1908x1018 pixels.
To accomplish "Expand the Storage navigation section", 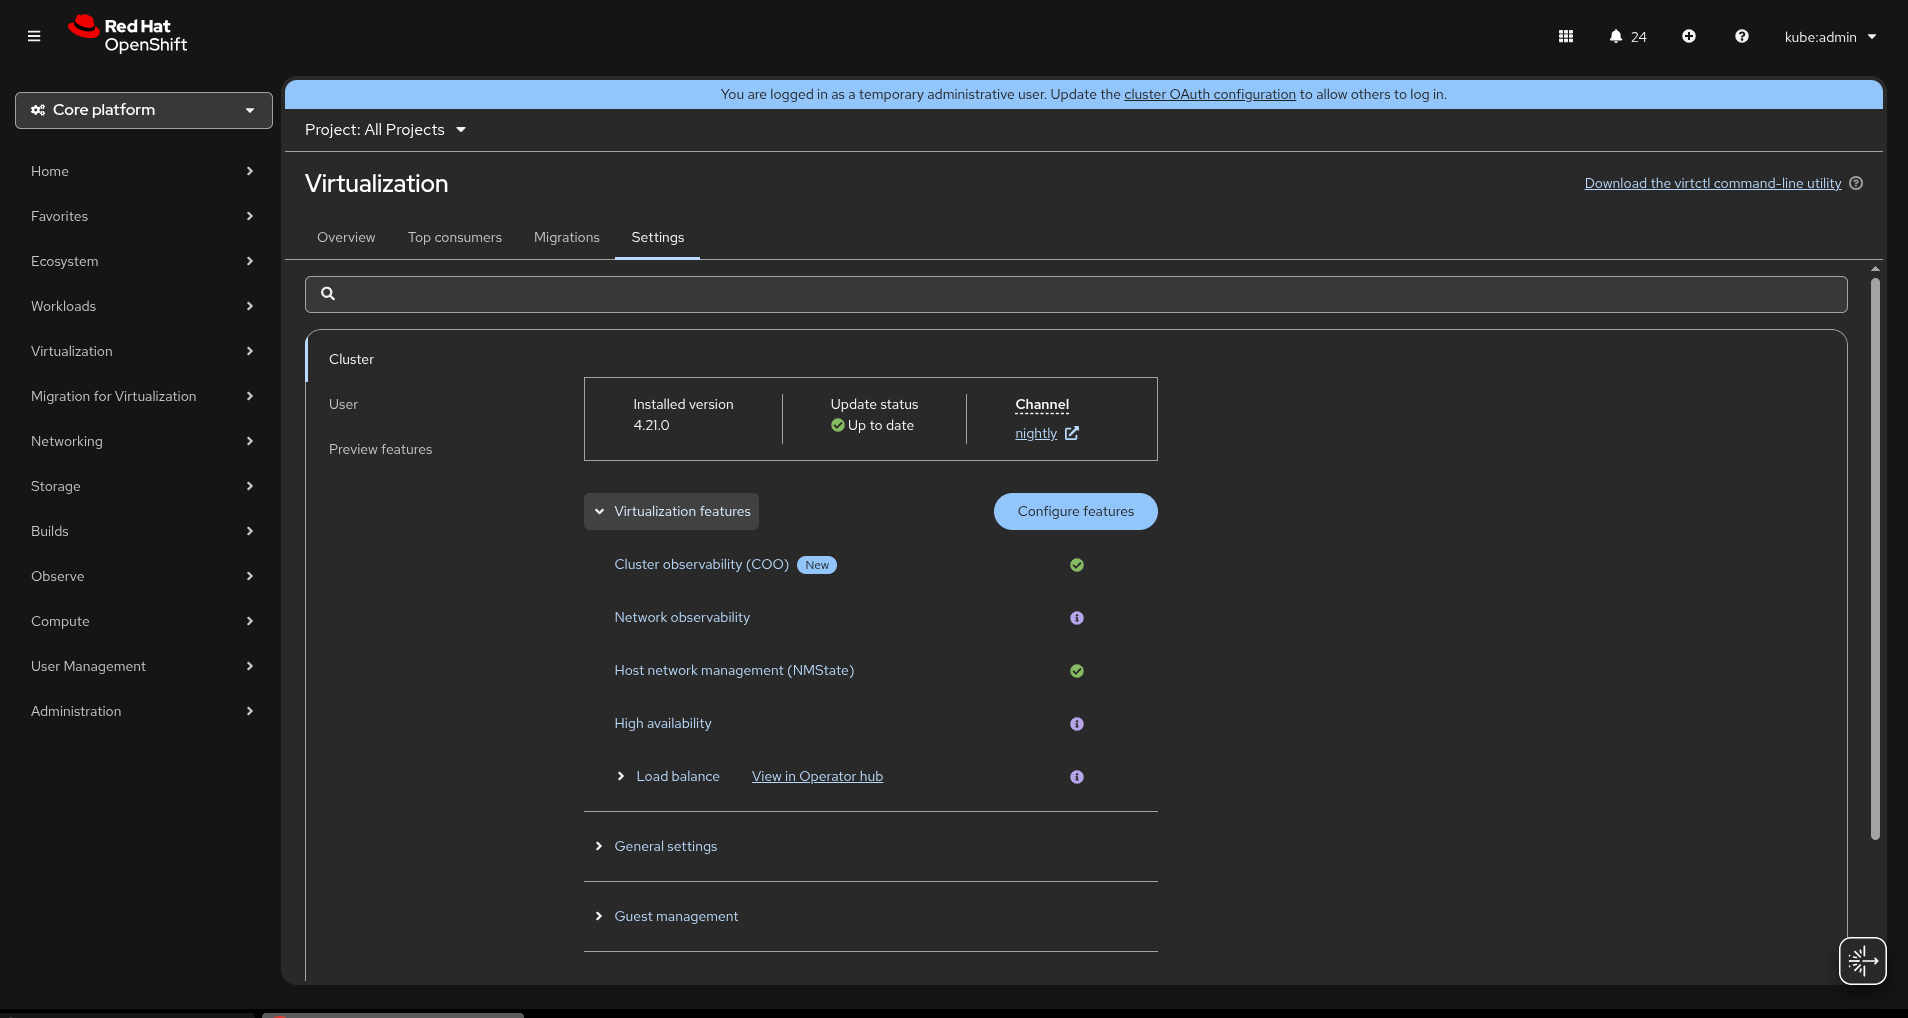I will point(142,486).
